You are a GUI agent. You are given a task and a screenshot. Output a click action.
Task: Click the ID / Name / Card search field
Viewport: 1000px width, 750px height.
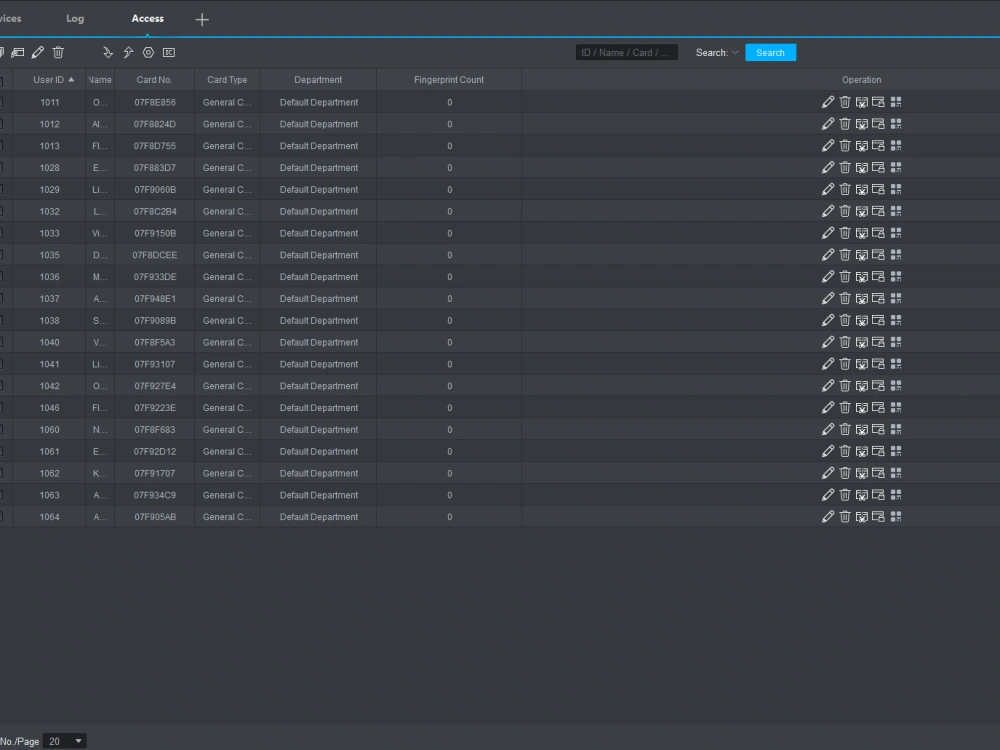pyautogui.click(x=626, y=52)
